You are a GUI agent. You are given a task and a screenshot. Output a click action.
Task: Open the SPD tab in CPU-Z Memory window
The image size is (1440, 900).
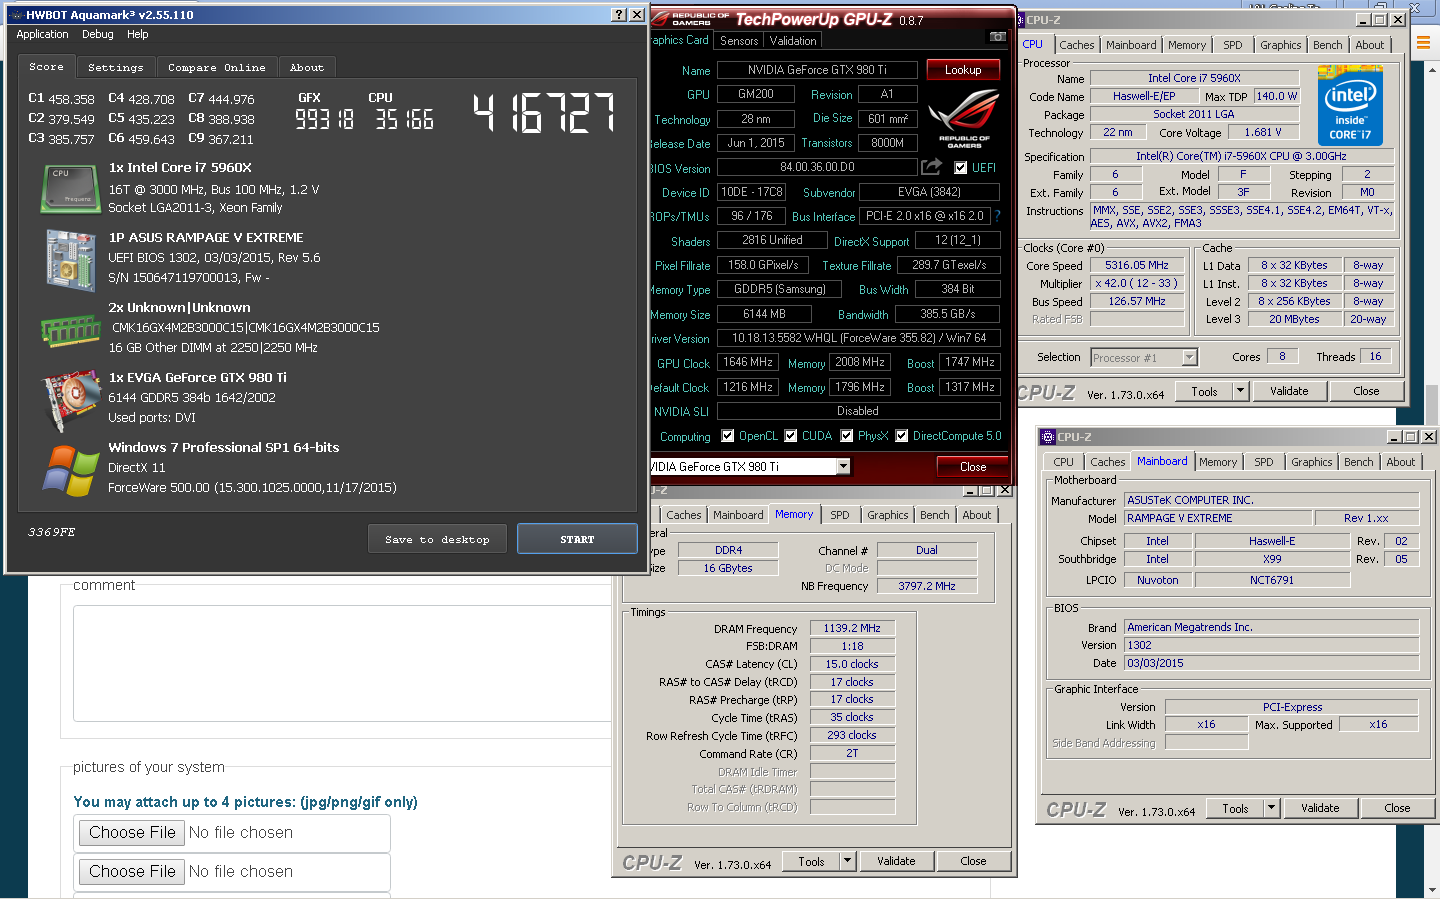840,515
